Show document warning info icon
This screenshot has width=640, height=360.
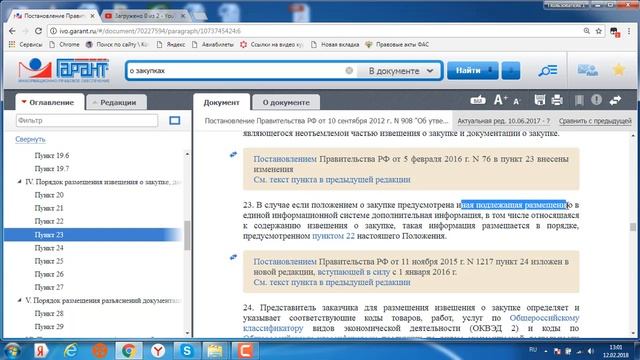click(596, 99)
